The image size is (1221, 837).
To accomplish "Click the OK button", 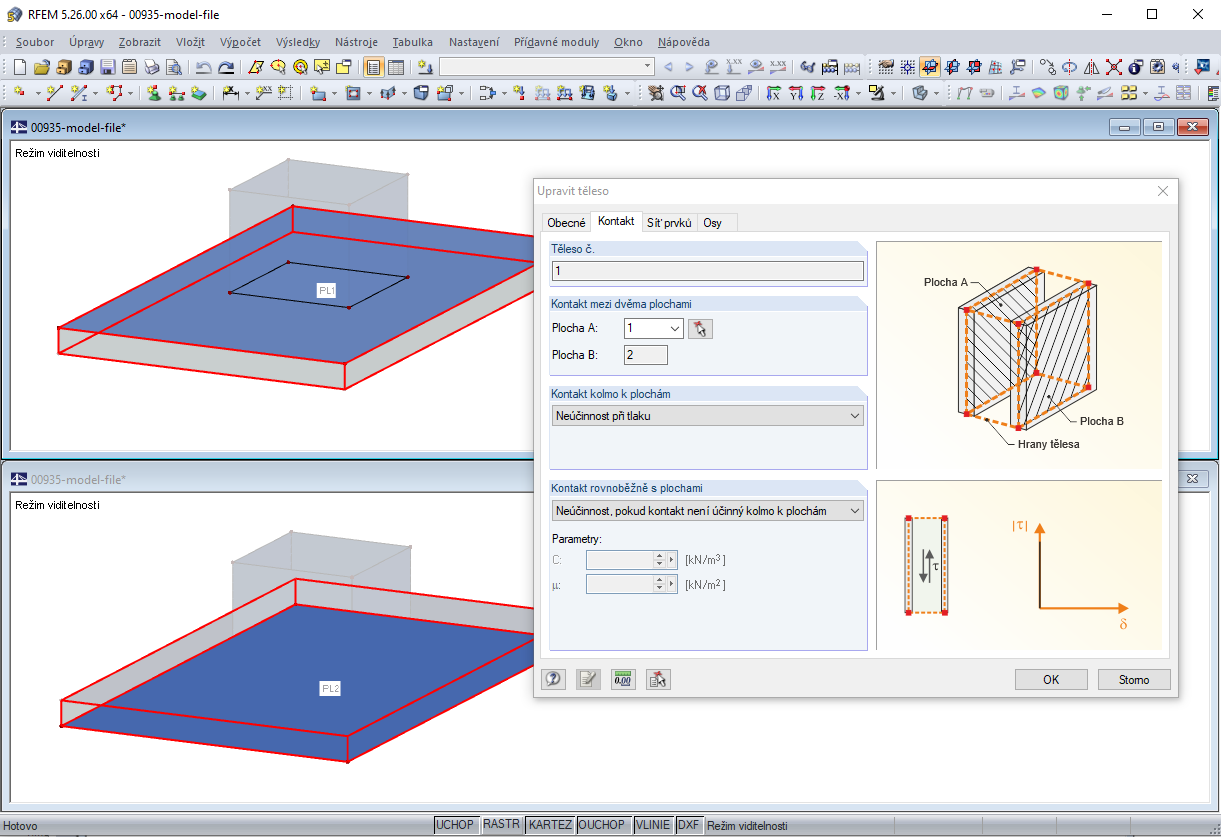I will pyautogui.click(x=1051, y=680).
